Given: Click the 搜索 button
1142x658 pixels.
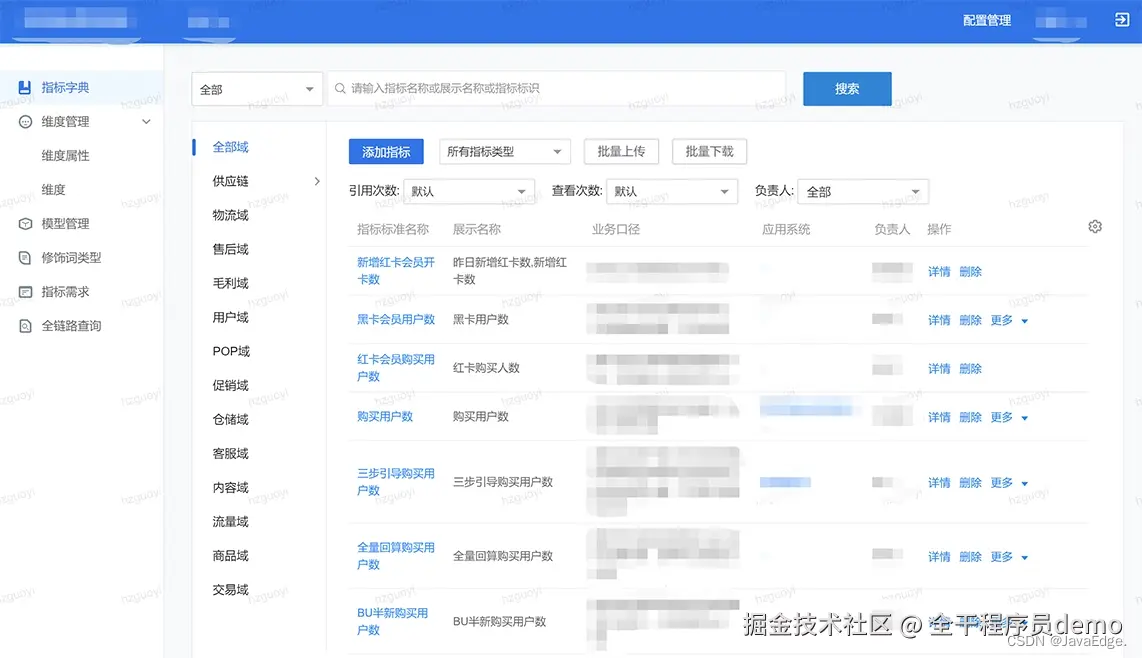Looking at the screenshot, I should [x=847, y=89].
